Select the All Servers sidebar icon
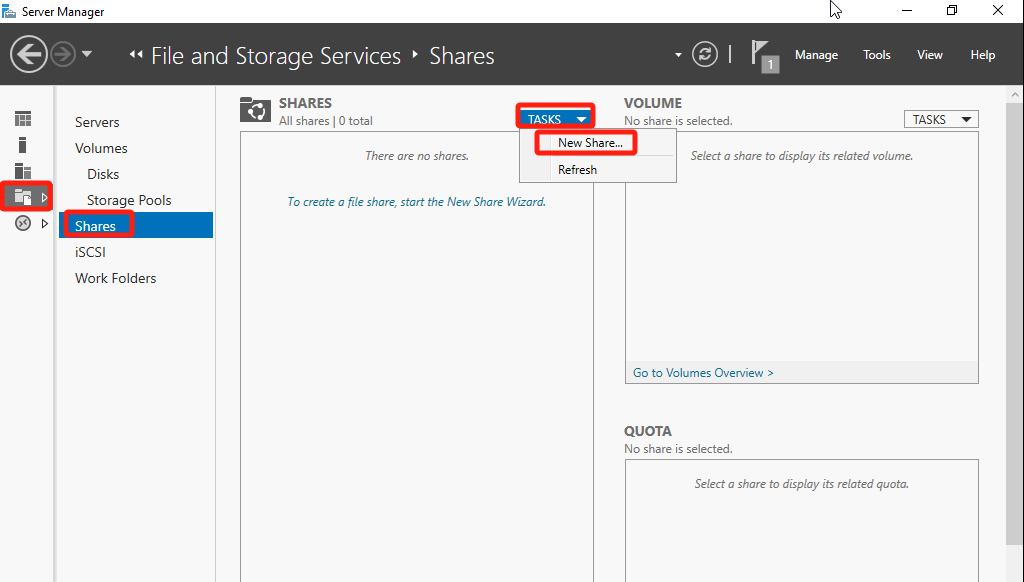Screen dimensions: 1024x582 [x=23, y=171]
